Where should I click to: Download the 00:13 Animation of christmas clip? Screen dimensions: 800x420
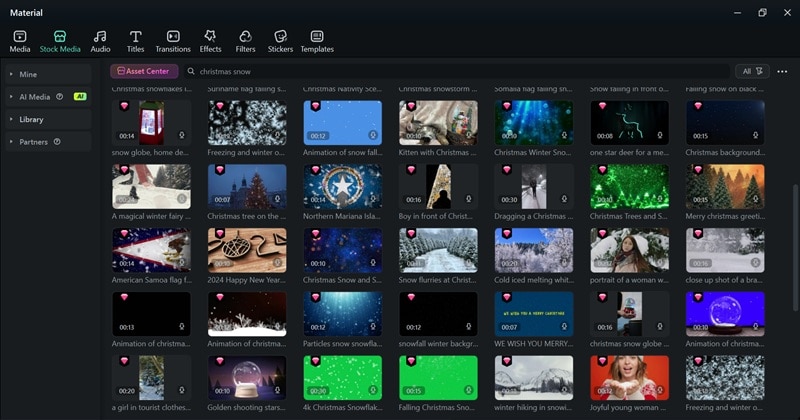(182, 327)
